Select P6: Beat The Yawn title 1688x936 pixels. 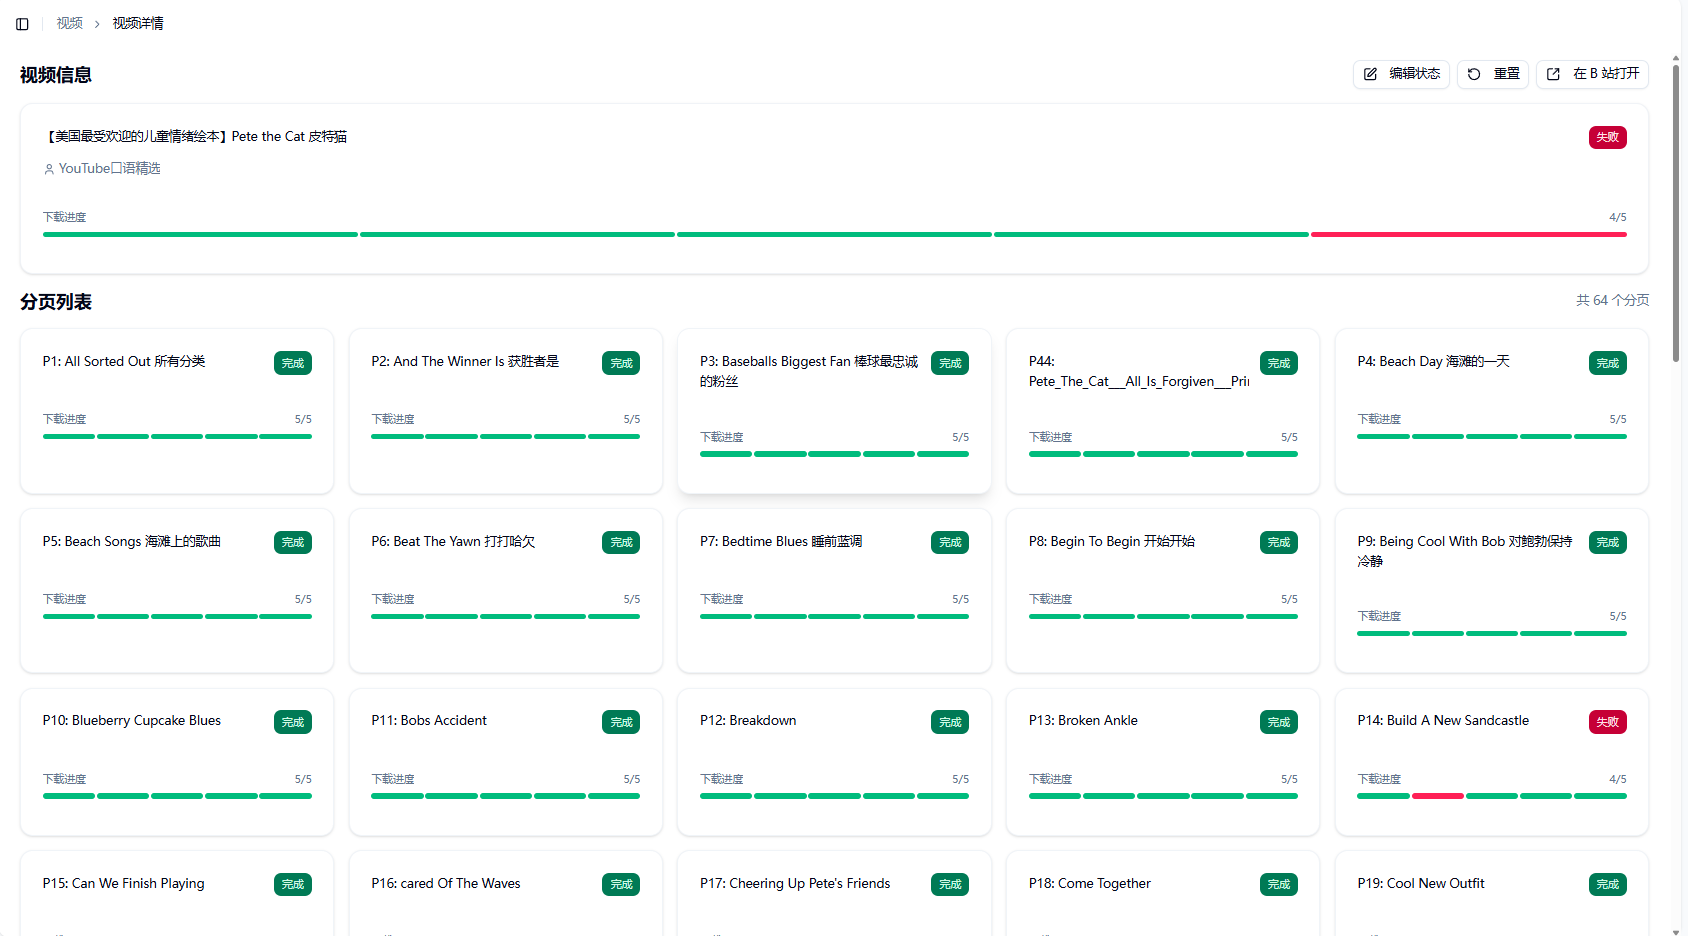click(x=453, y=542)
